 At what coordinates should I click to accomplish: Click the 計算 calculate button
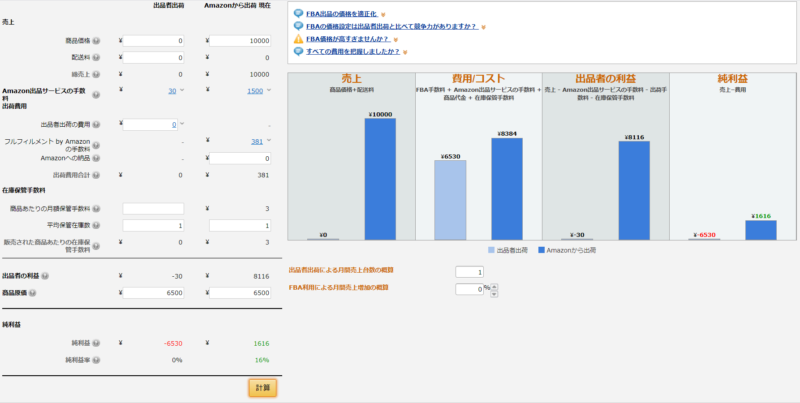263,388
